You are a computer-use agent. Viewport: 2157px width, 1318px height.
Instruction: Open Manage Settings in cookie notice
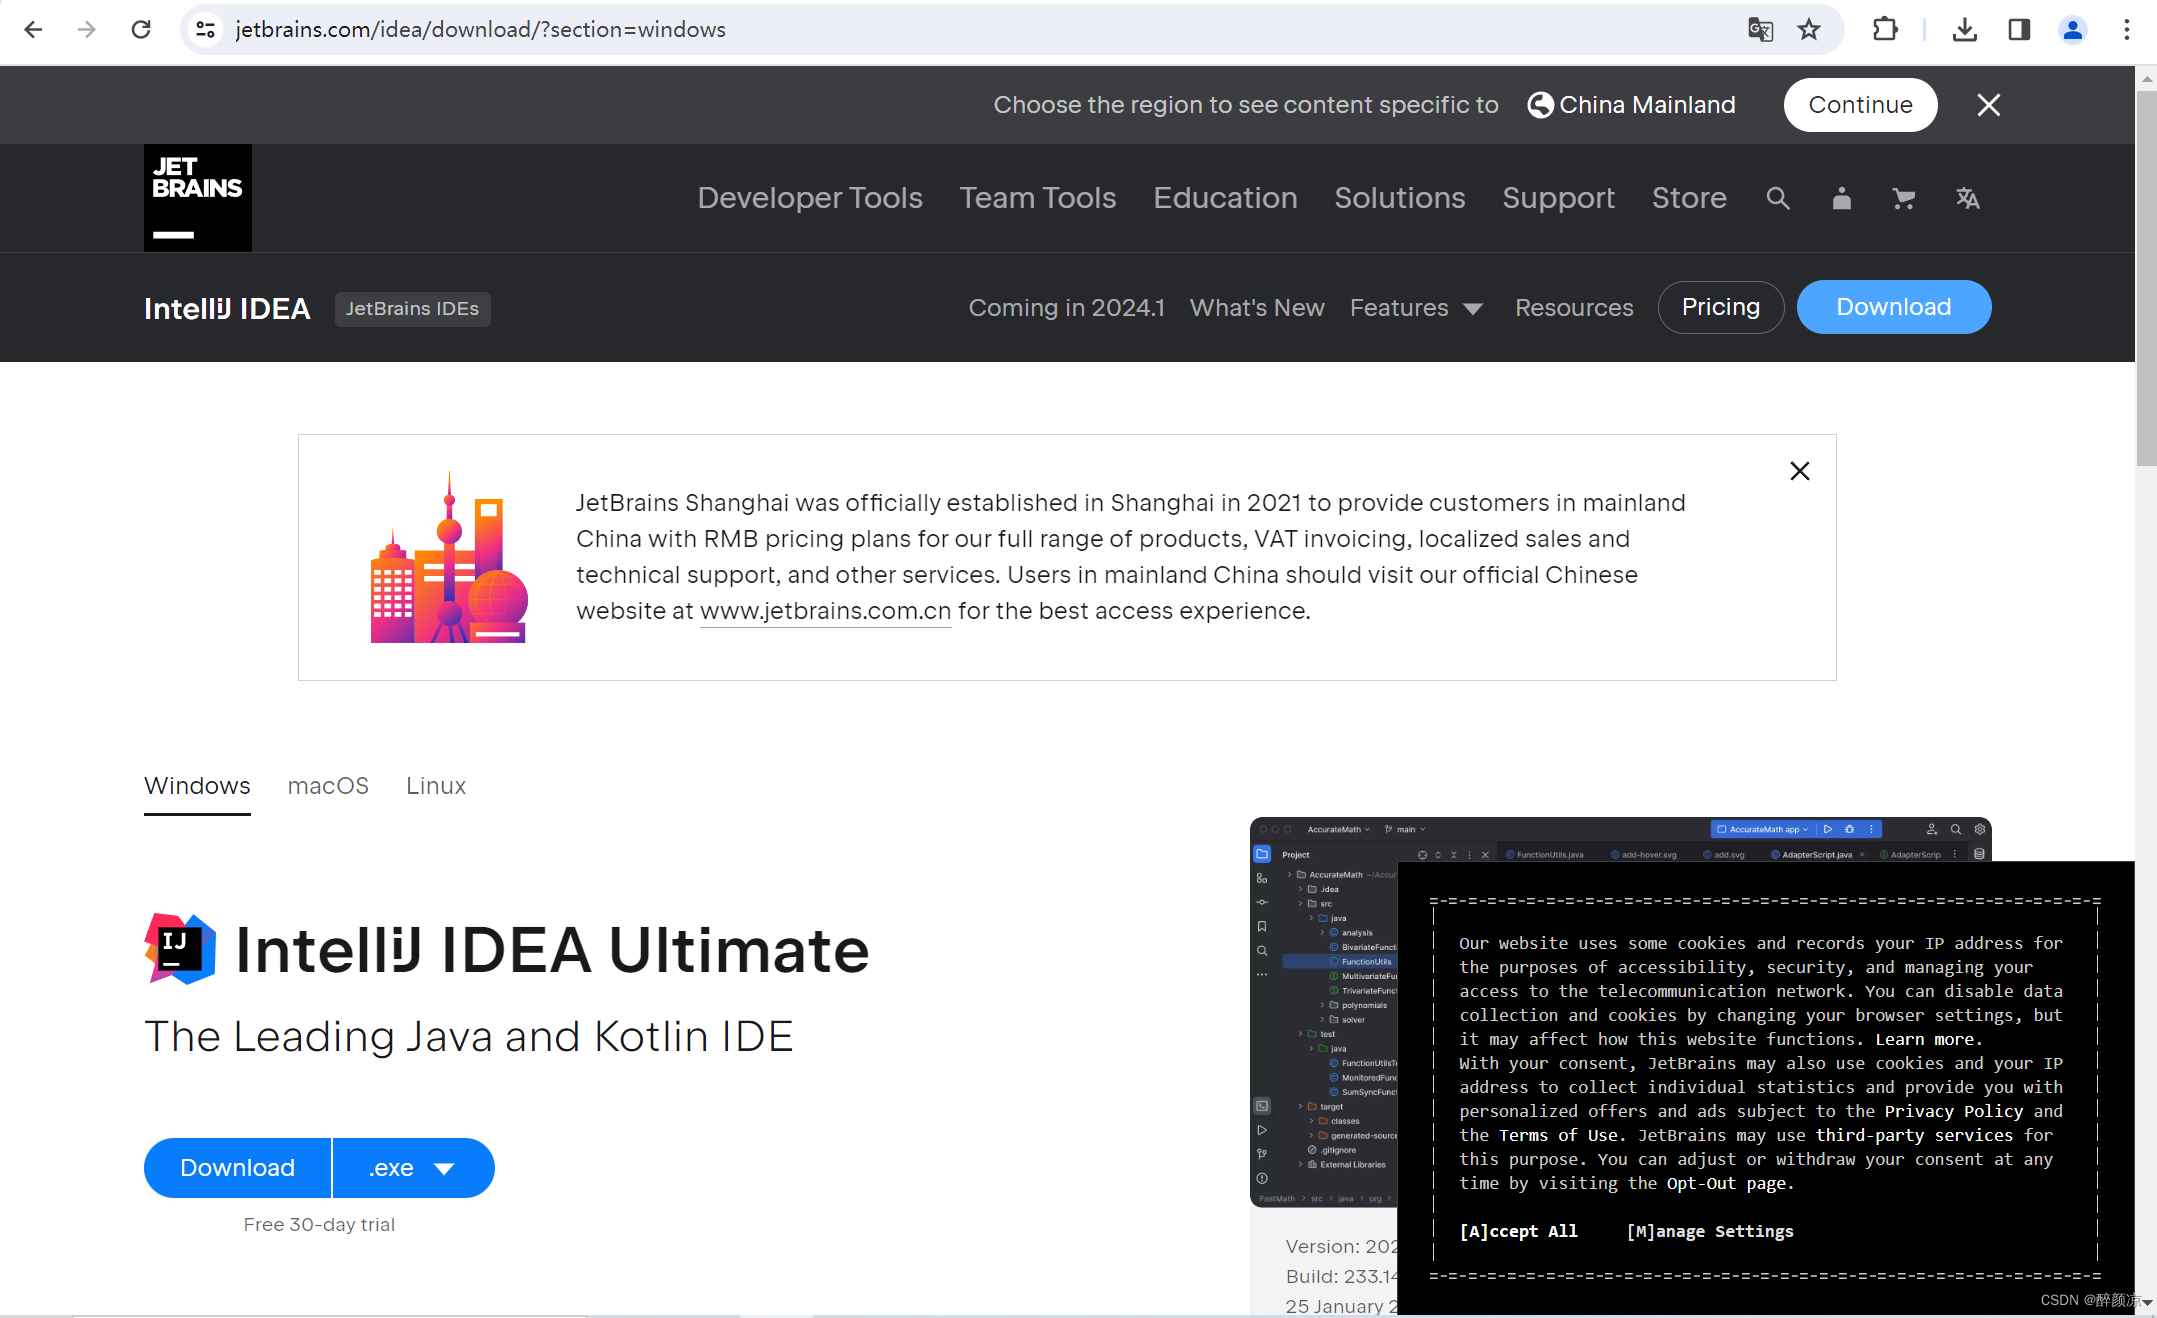pos(1710,1231)
